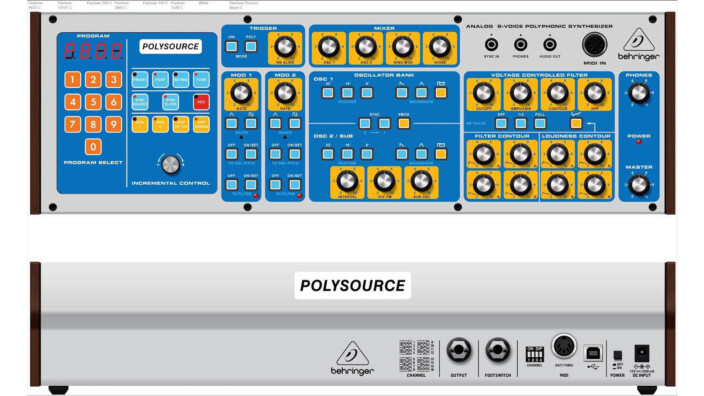The width and height of the screenshot is (704, 396).
Task: Click the PRESET button
Action: [x=140, y=79]
